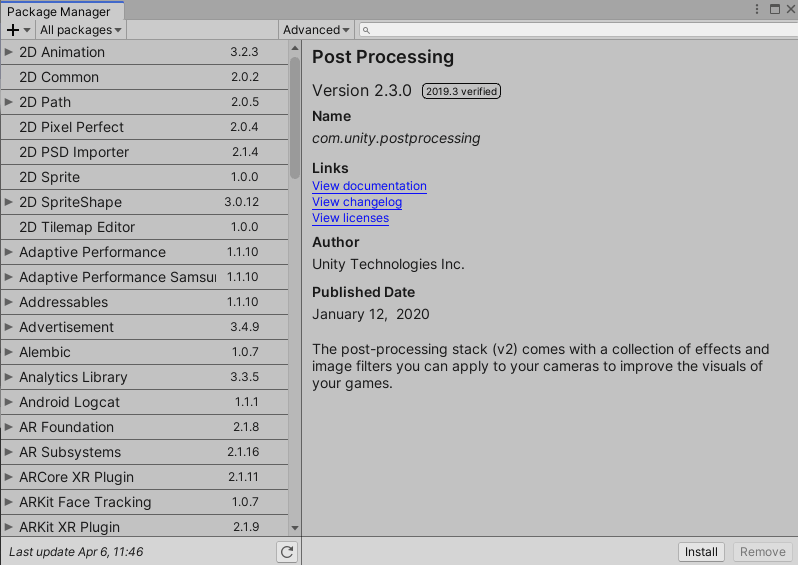Screen dimensions: 798x565
Task: Expand the 2D Animation package versions
Action: pyautogui.click(x=8, y=52)
